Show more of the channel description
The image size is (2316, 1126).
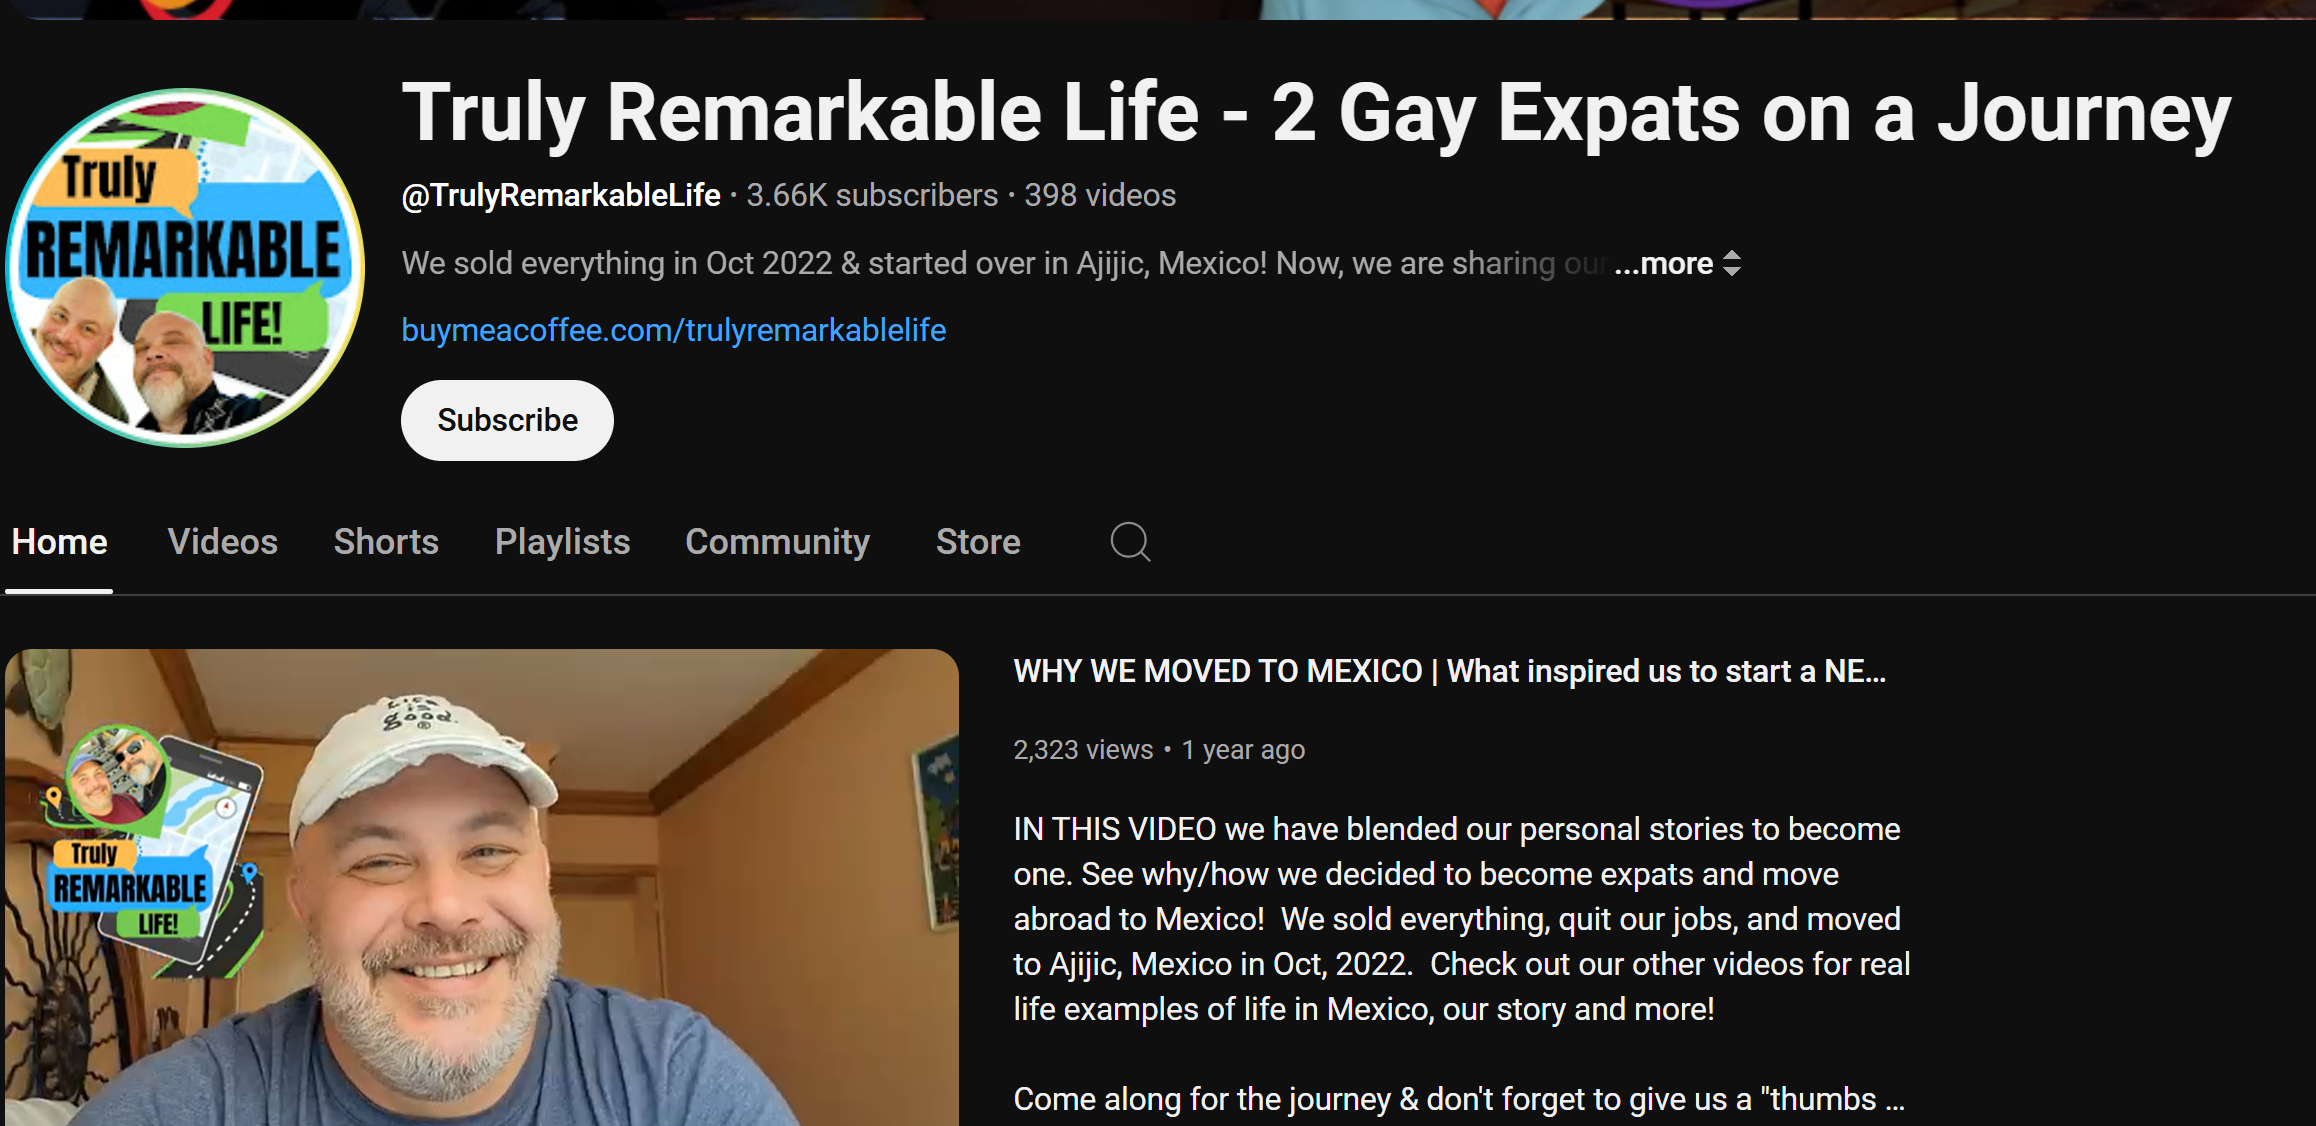pyautogui.click(x=1664, y=264)
